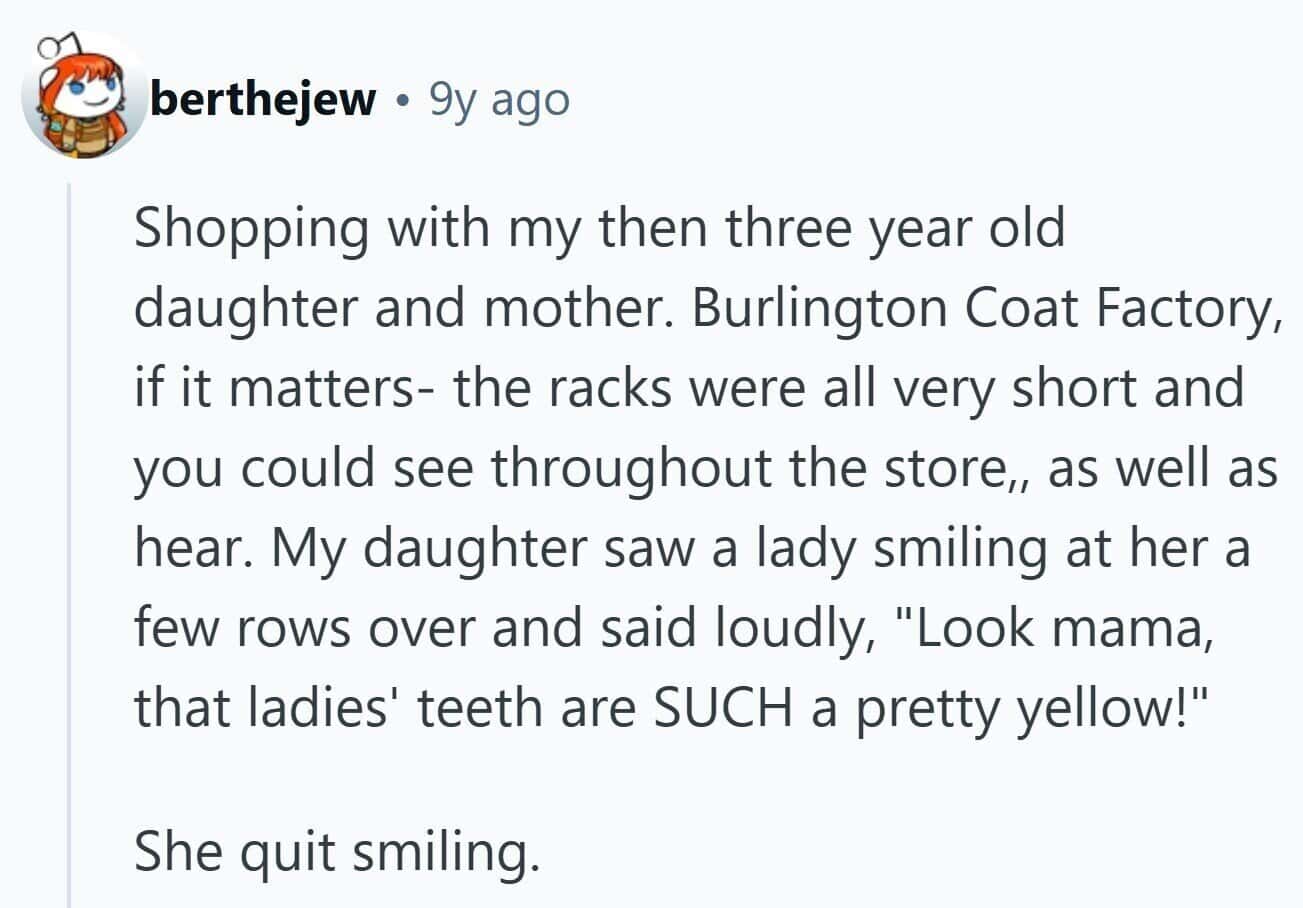Screen dimensions: 1303x908
Task: Click the dot separator before the timestamp
Action: pyautogui.click(x=402, y=100)
